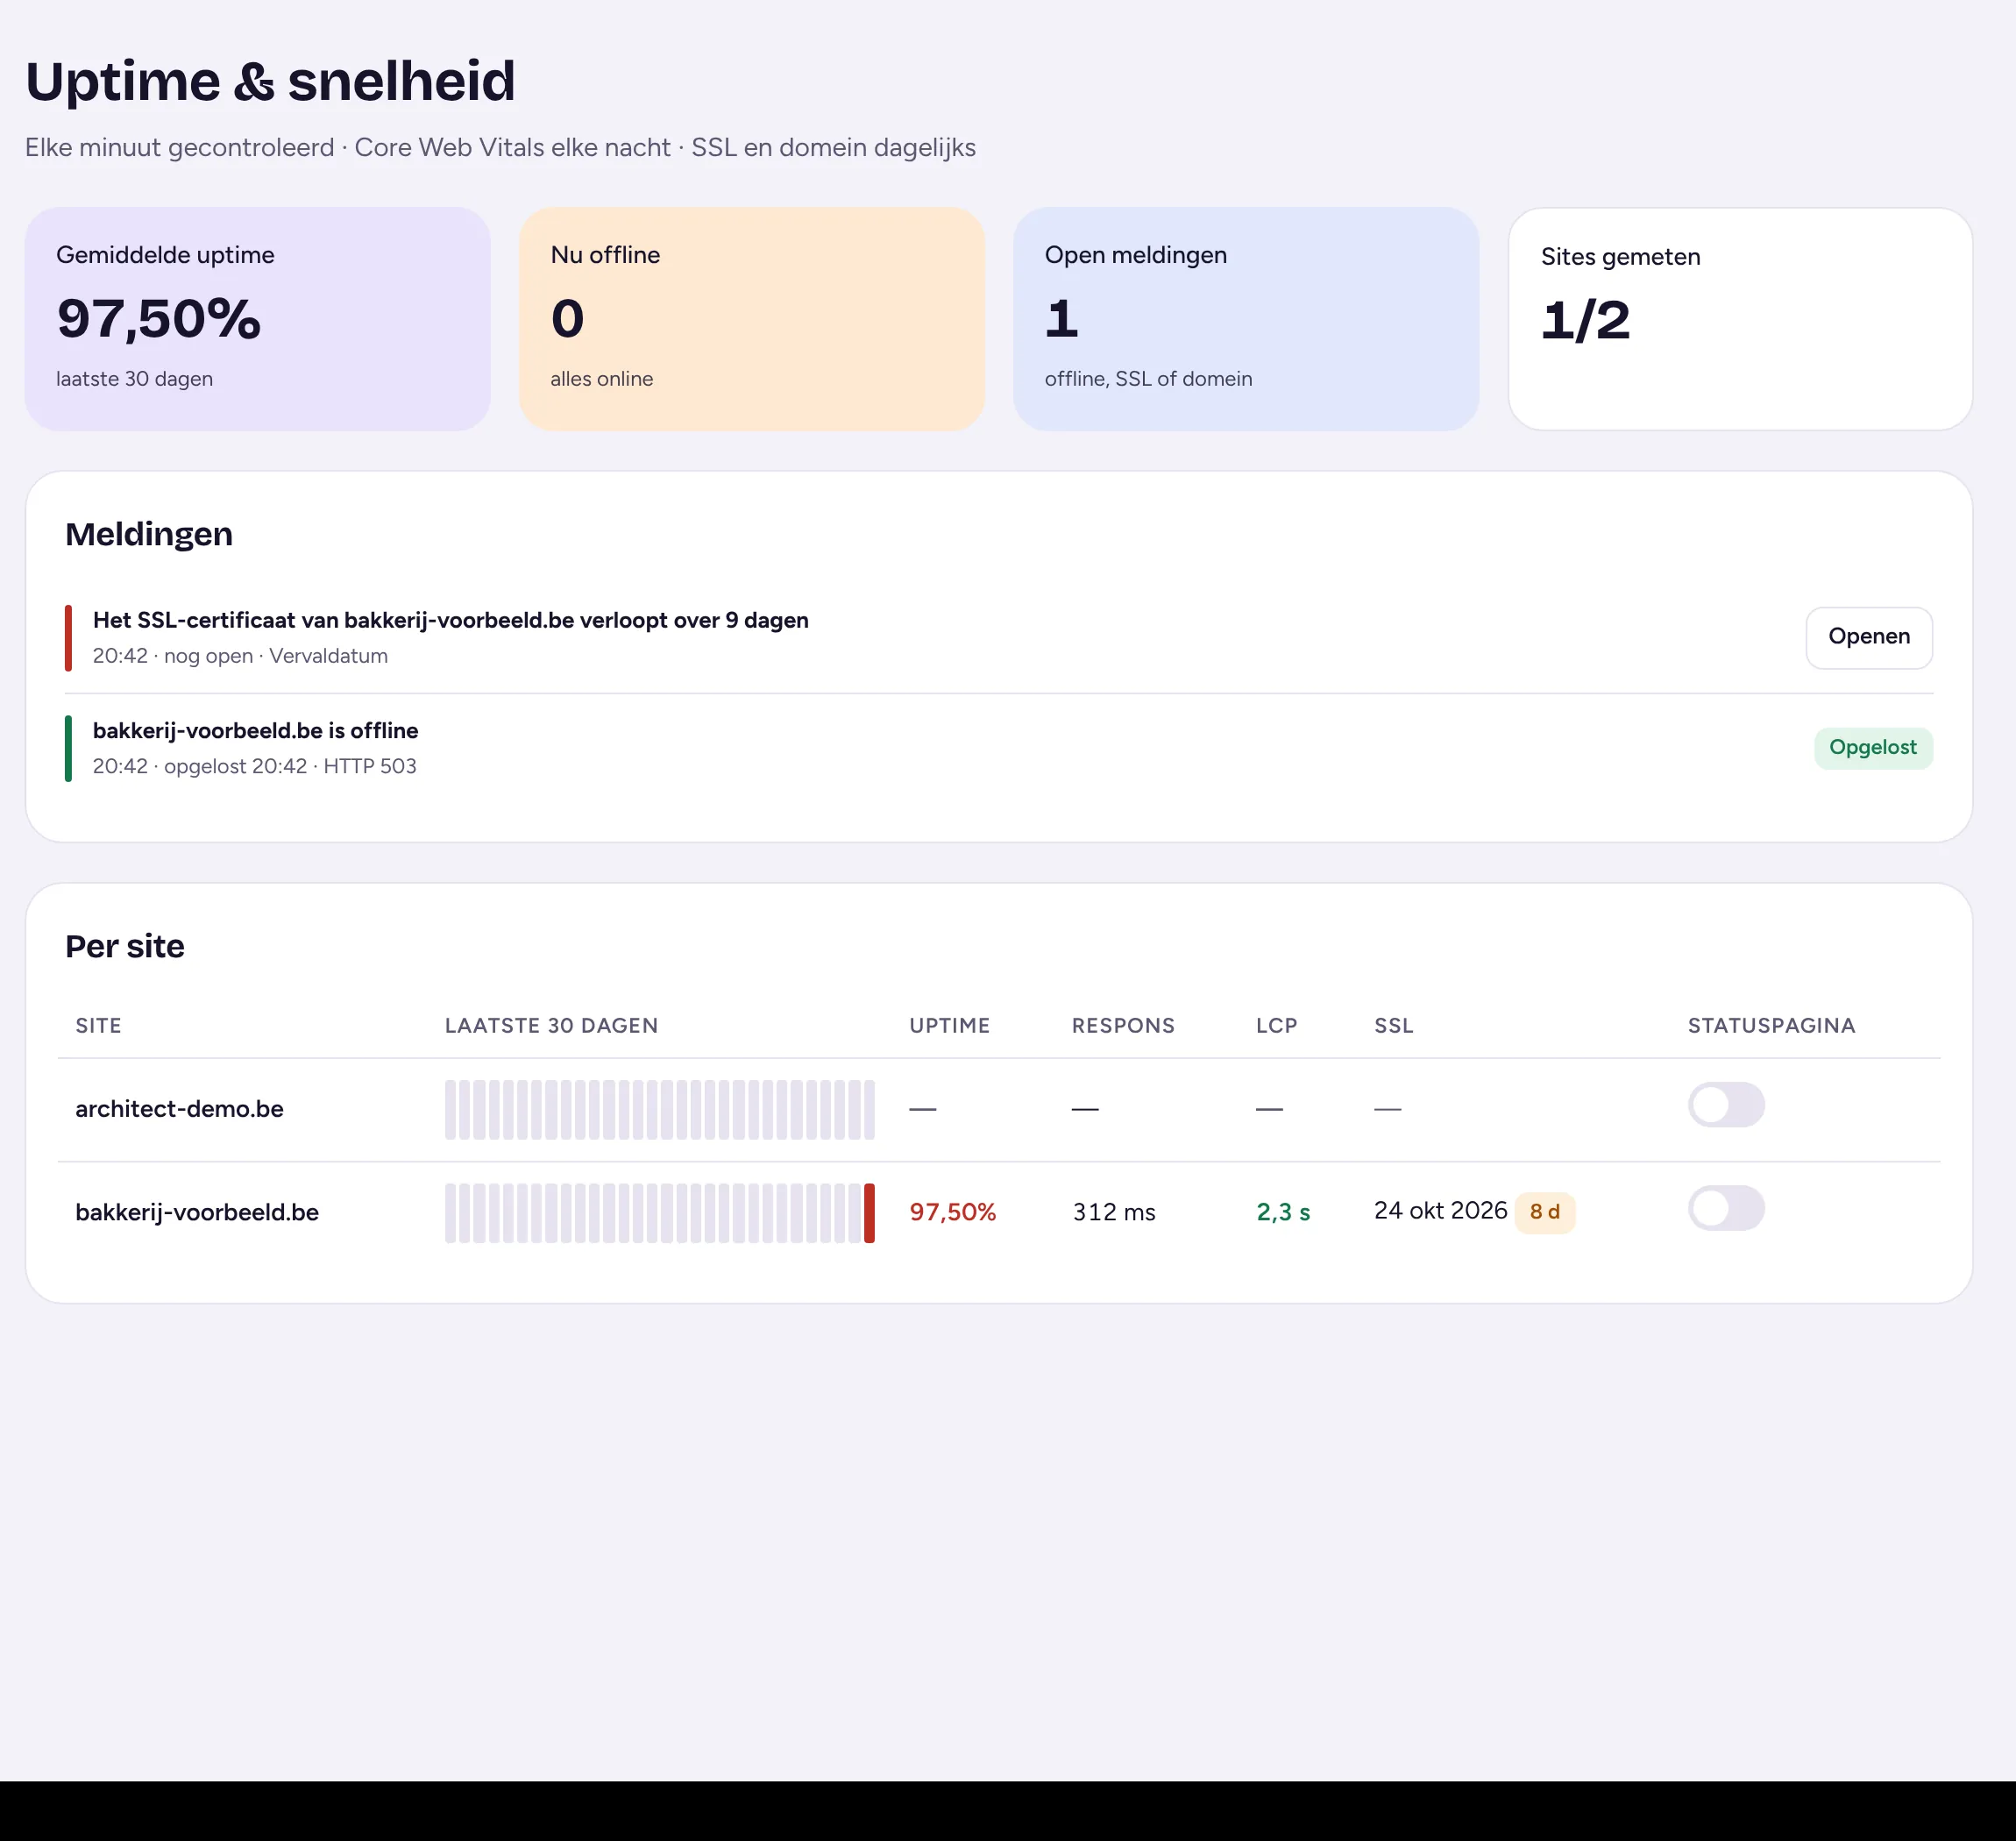The image size is (2016, 1841).
Task: Click bakkerij-voorbeeld.be in Per site table
Action: point(197,1212)
